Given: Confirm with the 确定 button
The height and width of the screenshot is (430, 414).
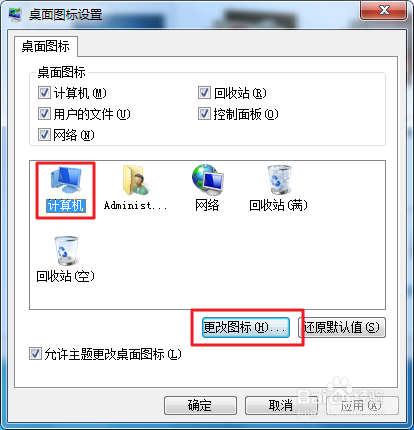Looking at the screenshot, I should (200, 405).
